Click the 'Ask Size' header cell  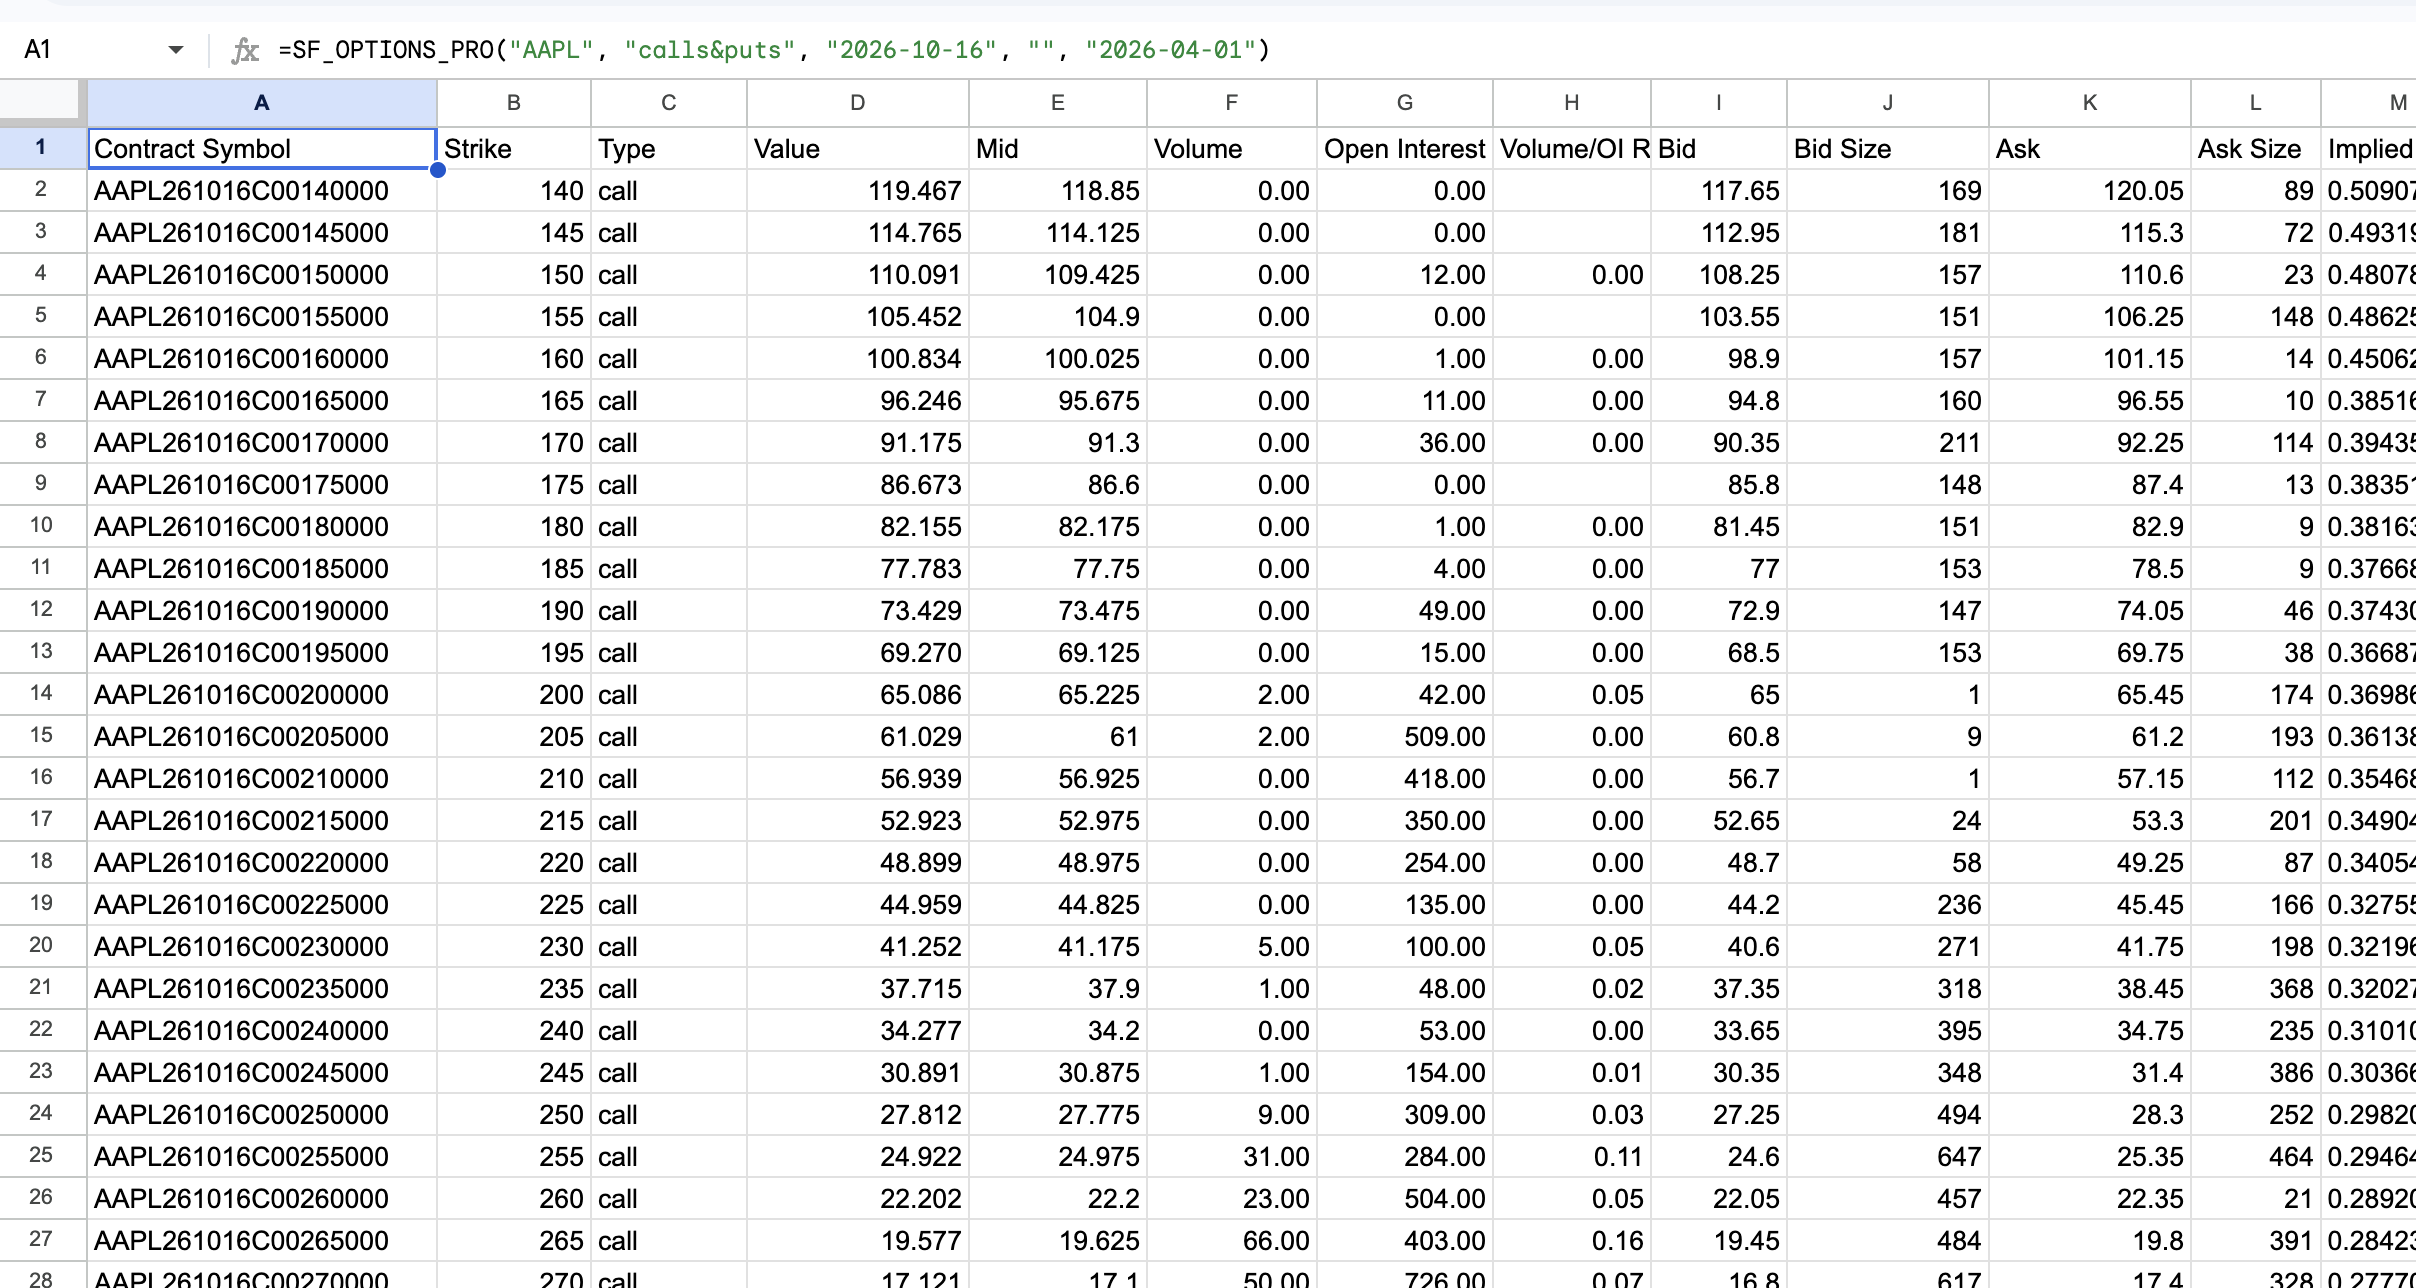pos(2256,149)
